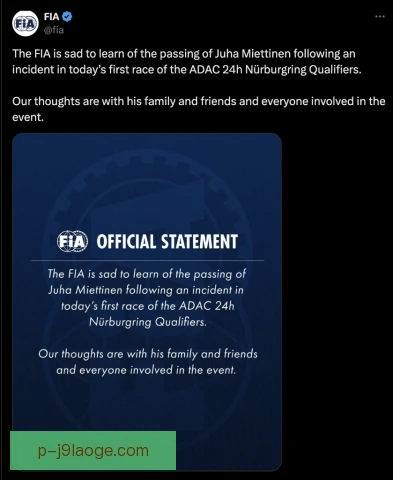Screen dimensions: 393x480
Task: Click the tweet sentence starting 'Our thoughts are with'
Action: 199,109
